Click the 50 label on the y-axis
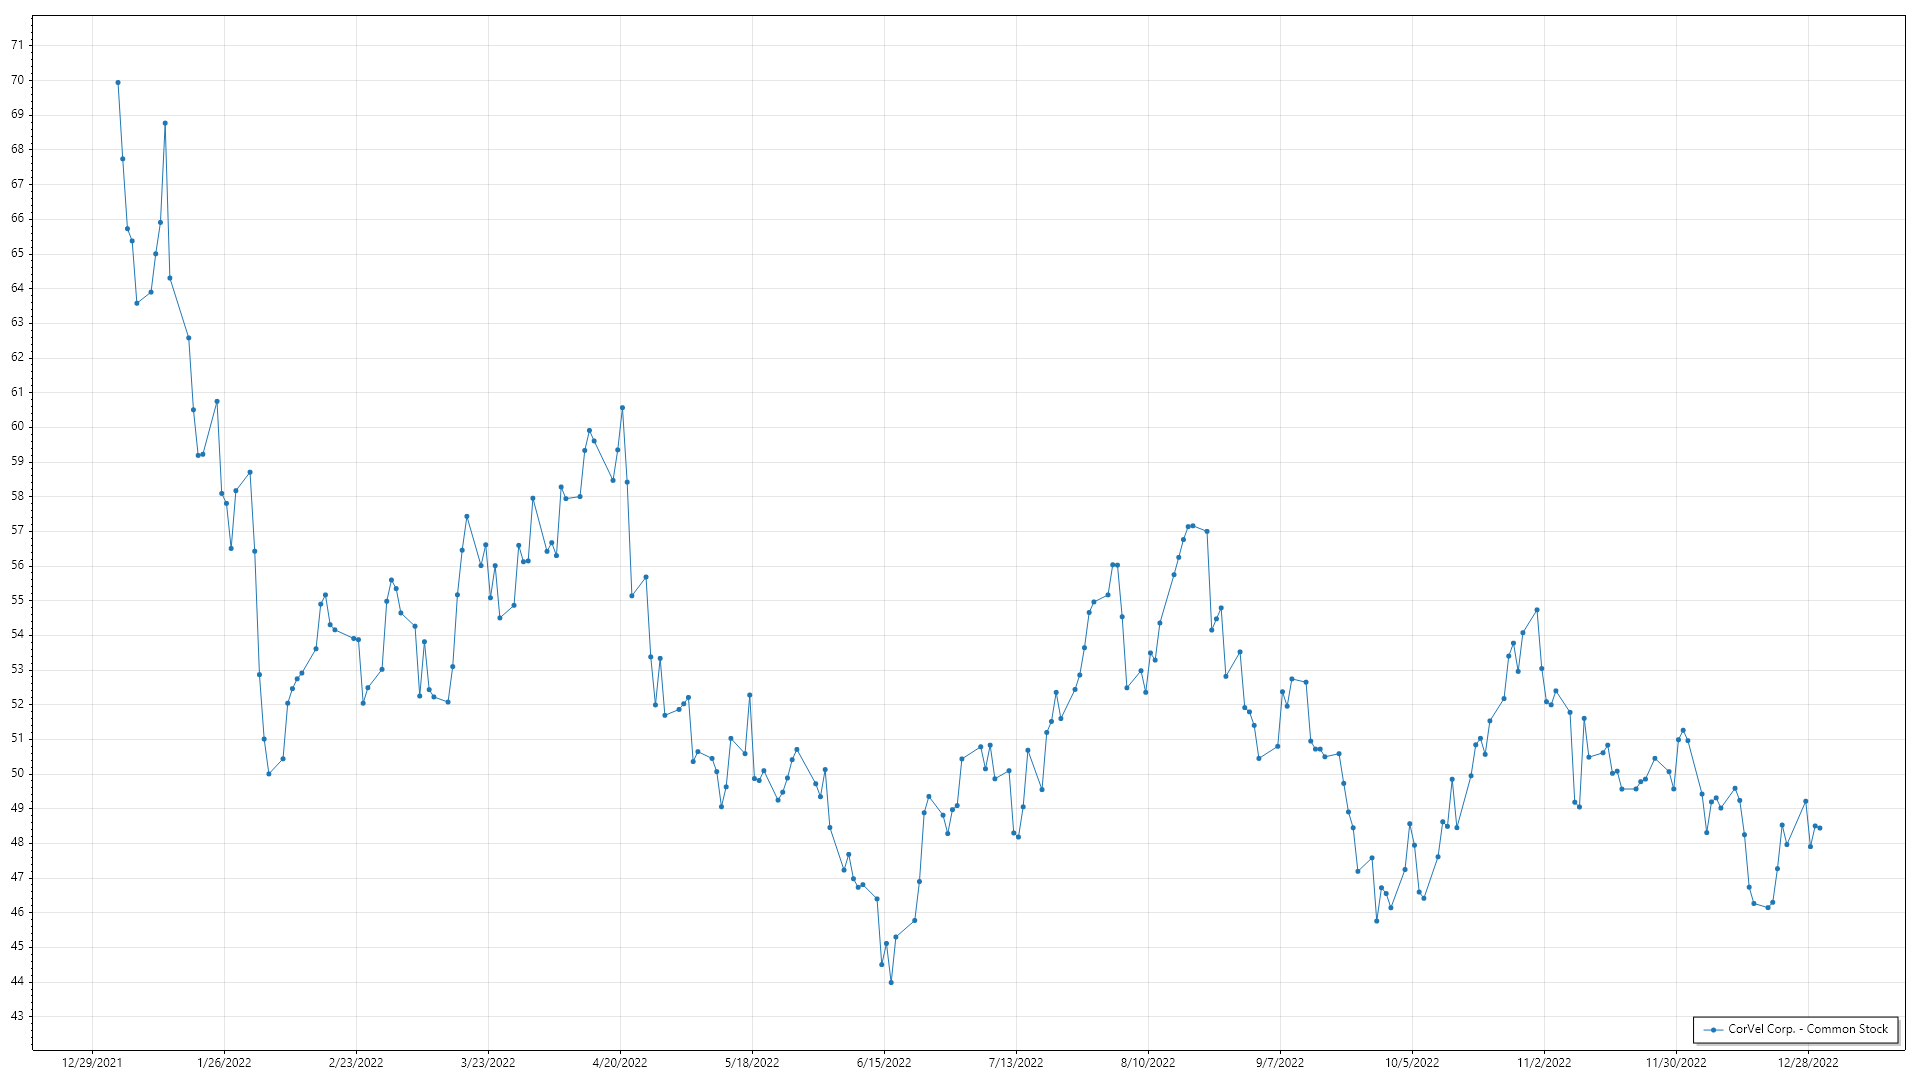1920x1080 pixels. [17, 773]
